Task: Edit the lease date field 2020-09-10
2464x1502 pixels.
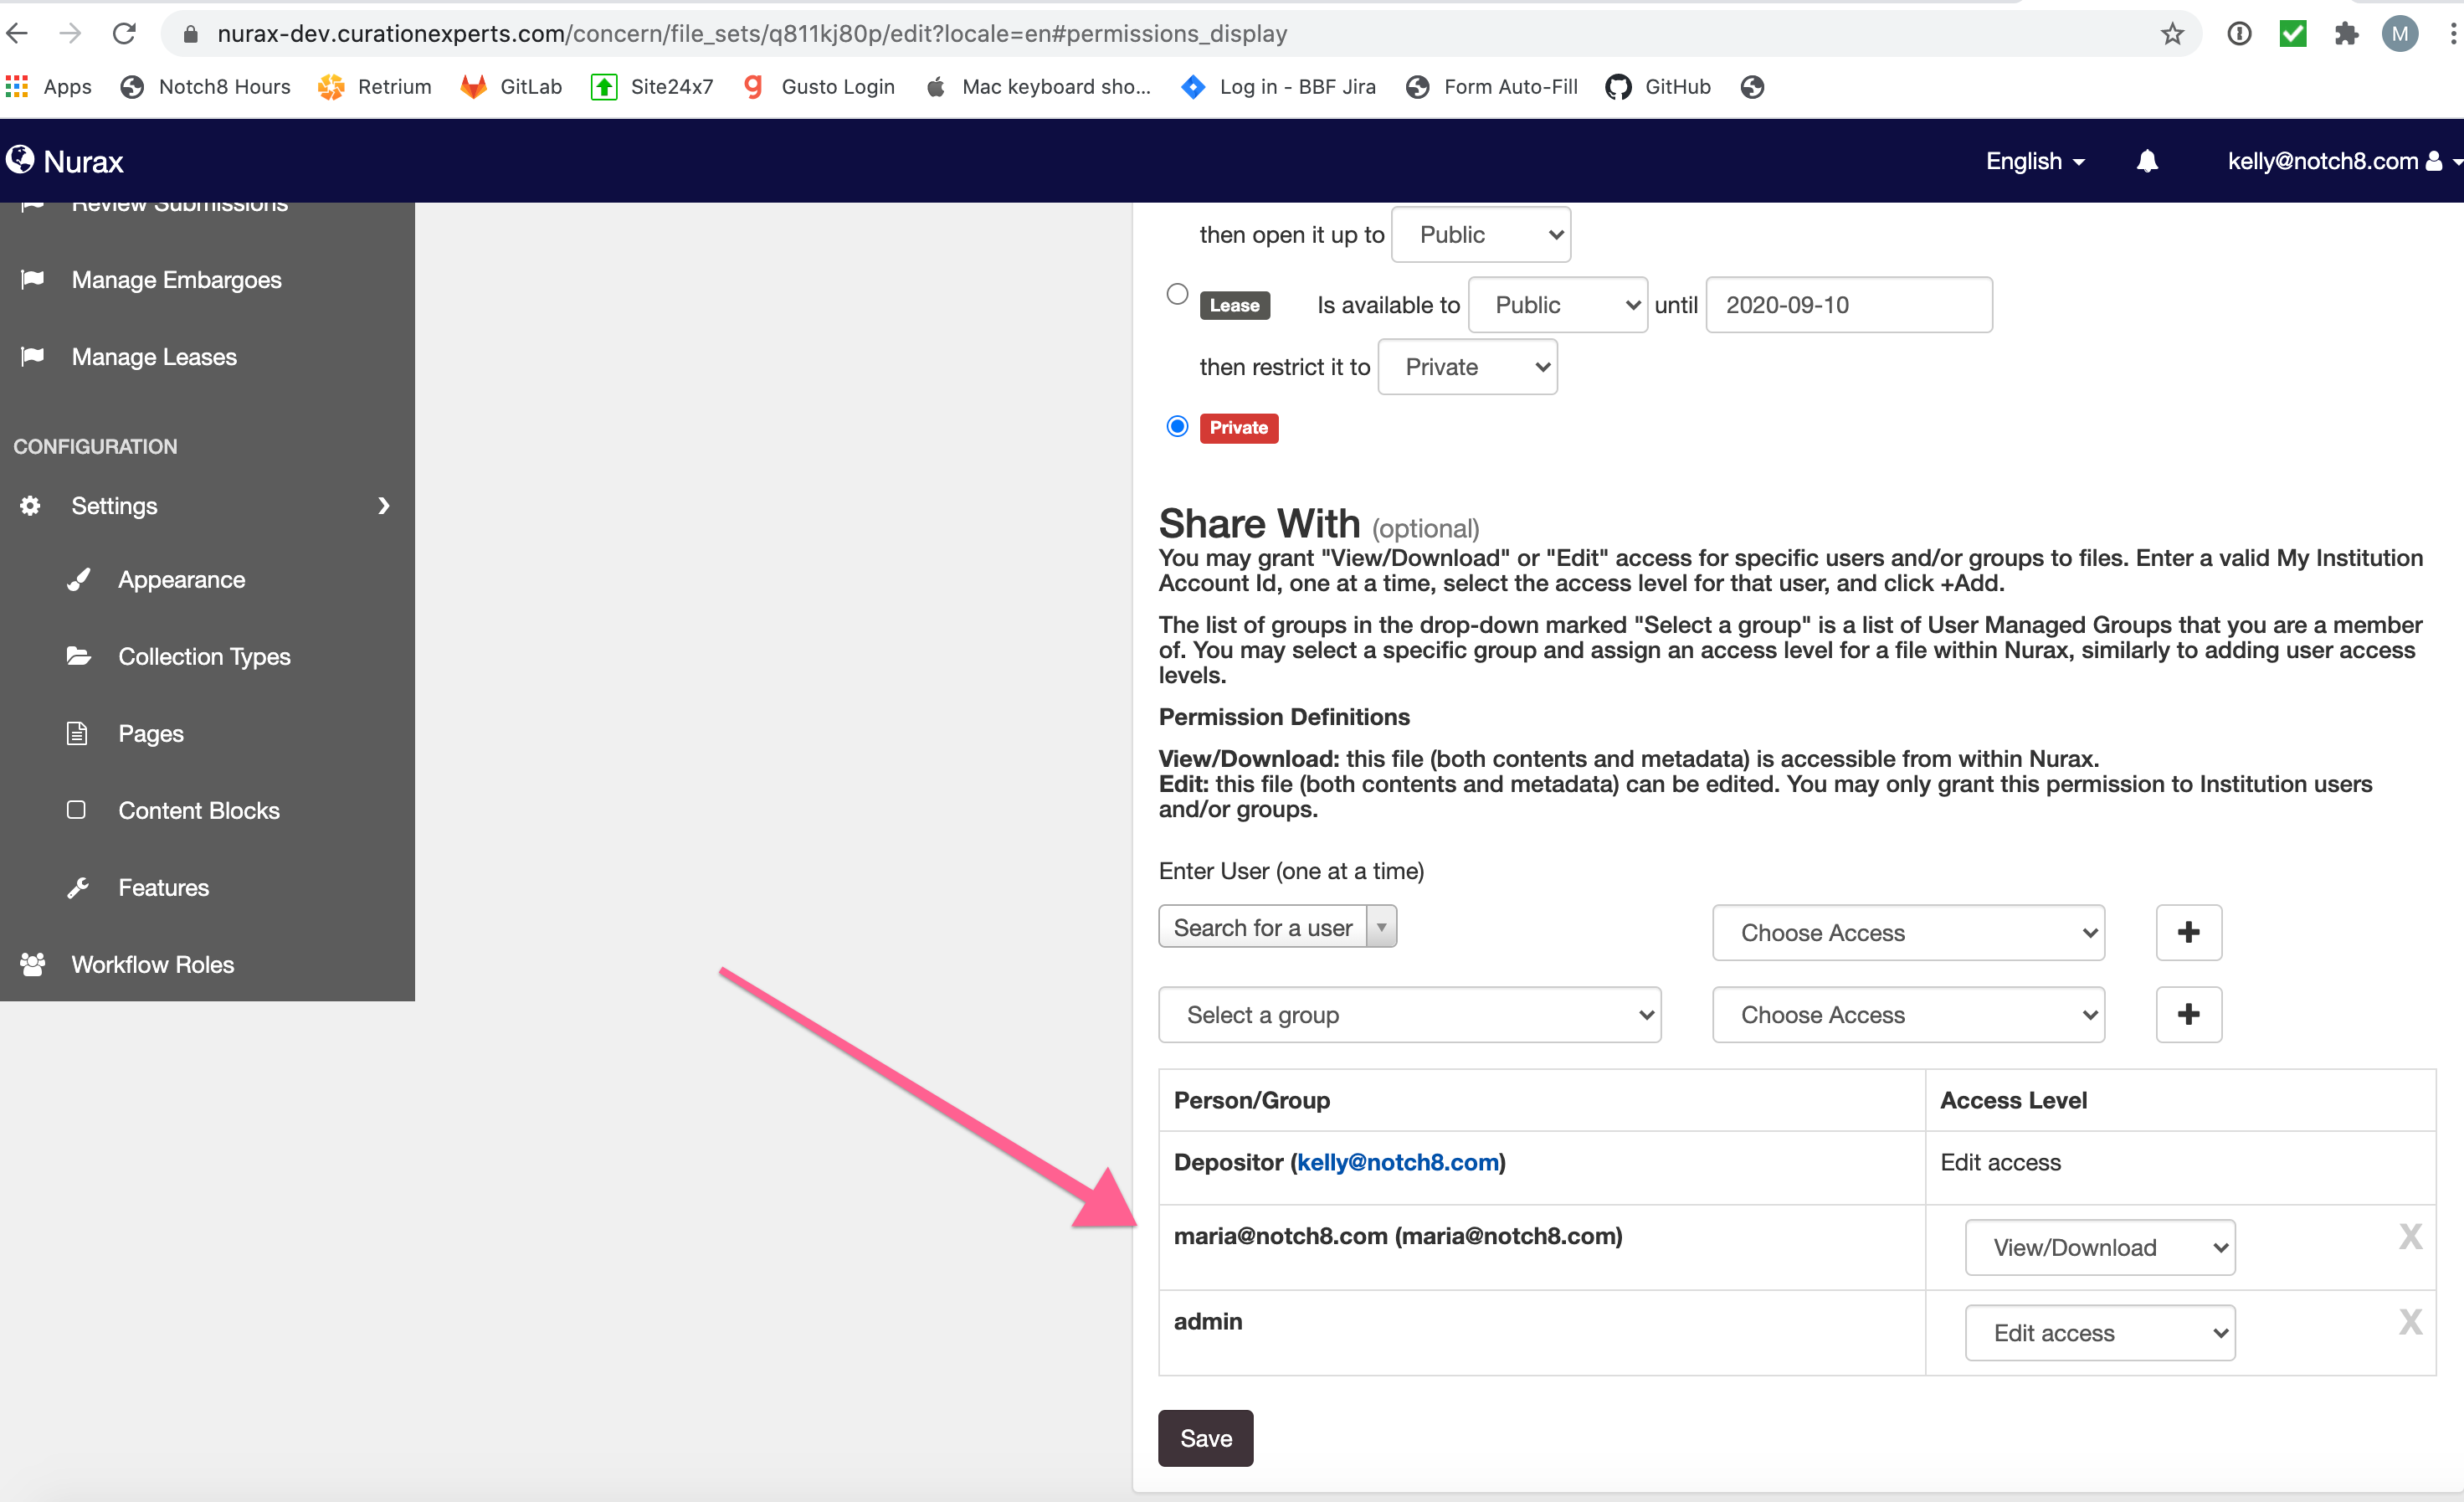Action: pos(1848,305)
